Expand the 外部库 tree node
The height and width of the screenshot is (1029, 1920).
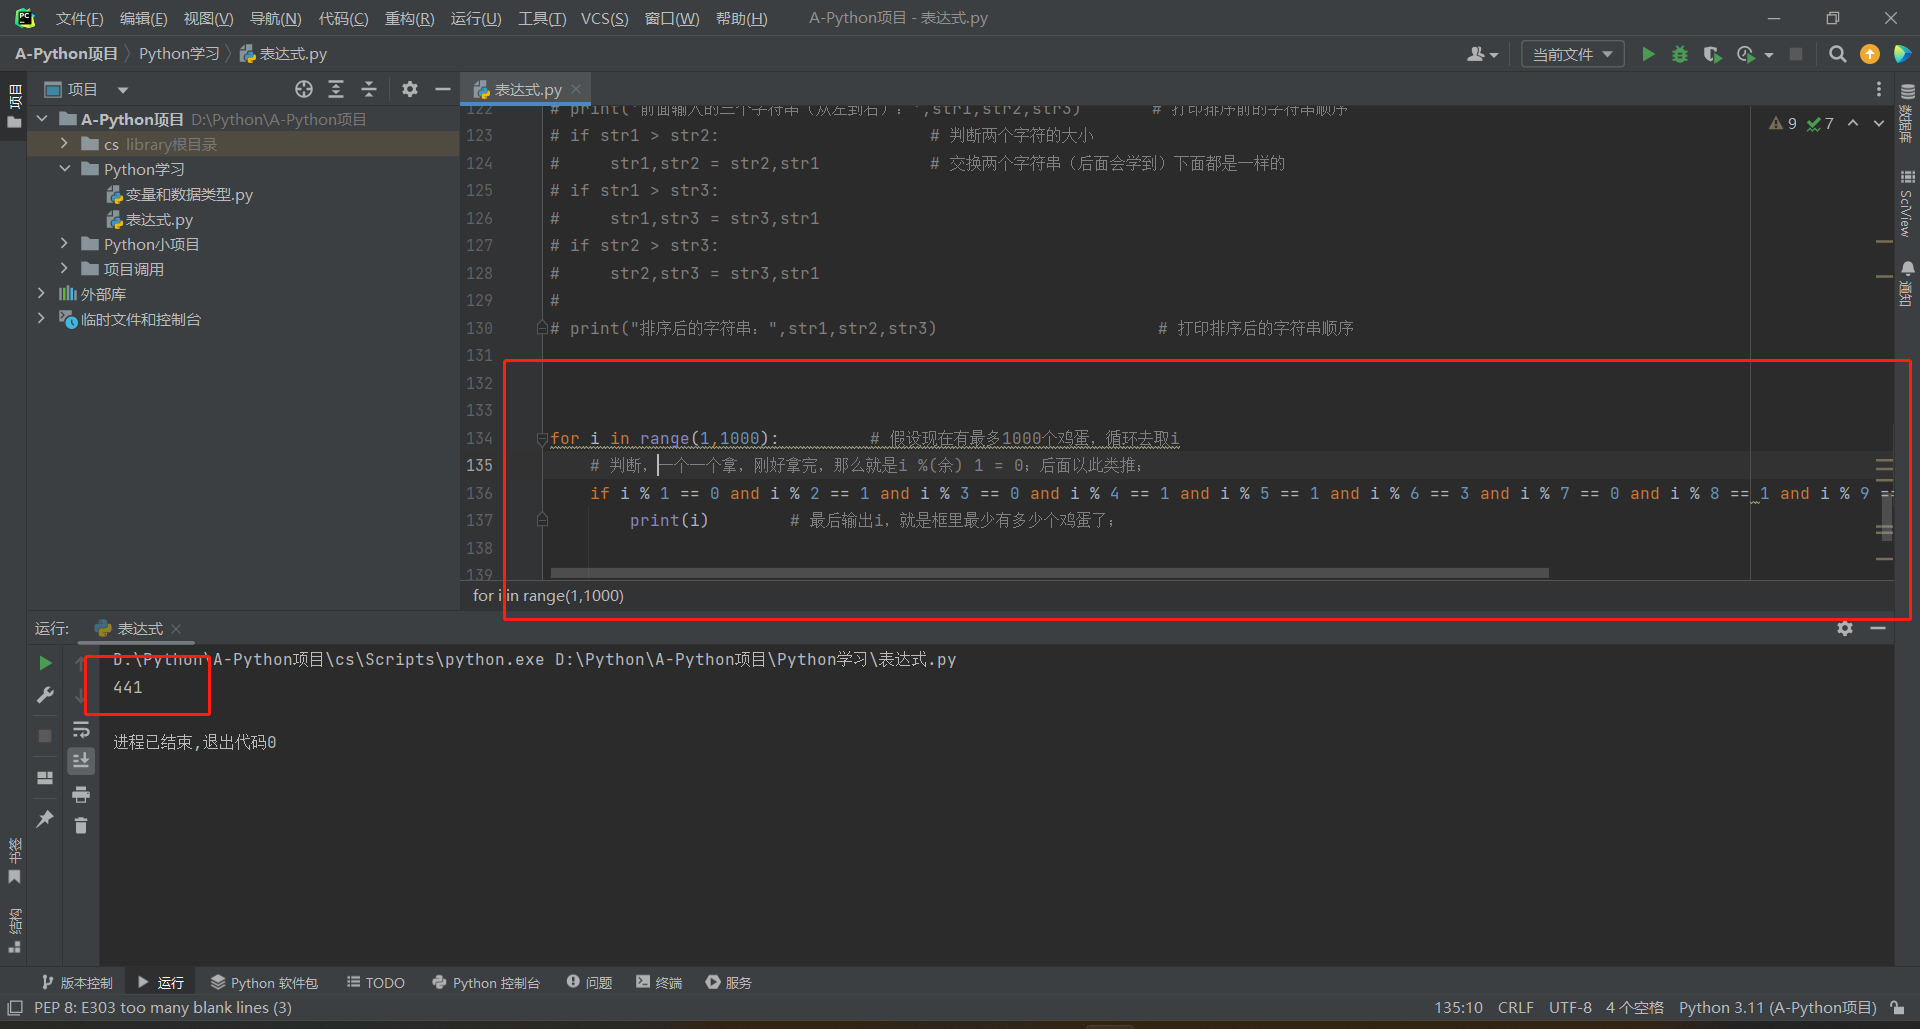tap(41, 294)
